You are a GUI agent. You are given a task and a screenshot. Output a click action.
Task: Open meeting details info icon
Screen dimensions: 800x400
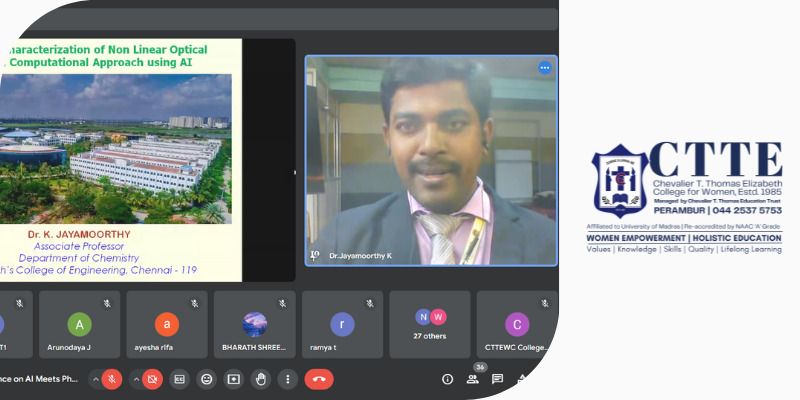(447, 379)
